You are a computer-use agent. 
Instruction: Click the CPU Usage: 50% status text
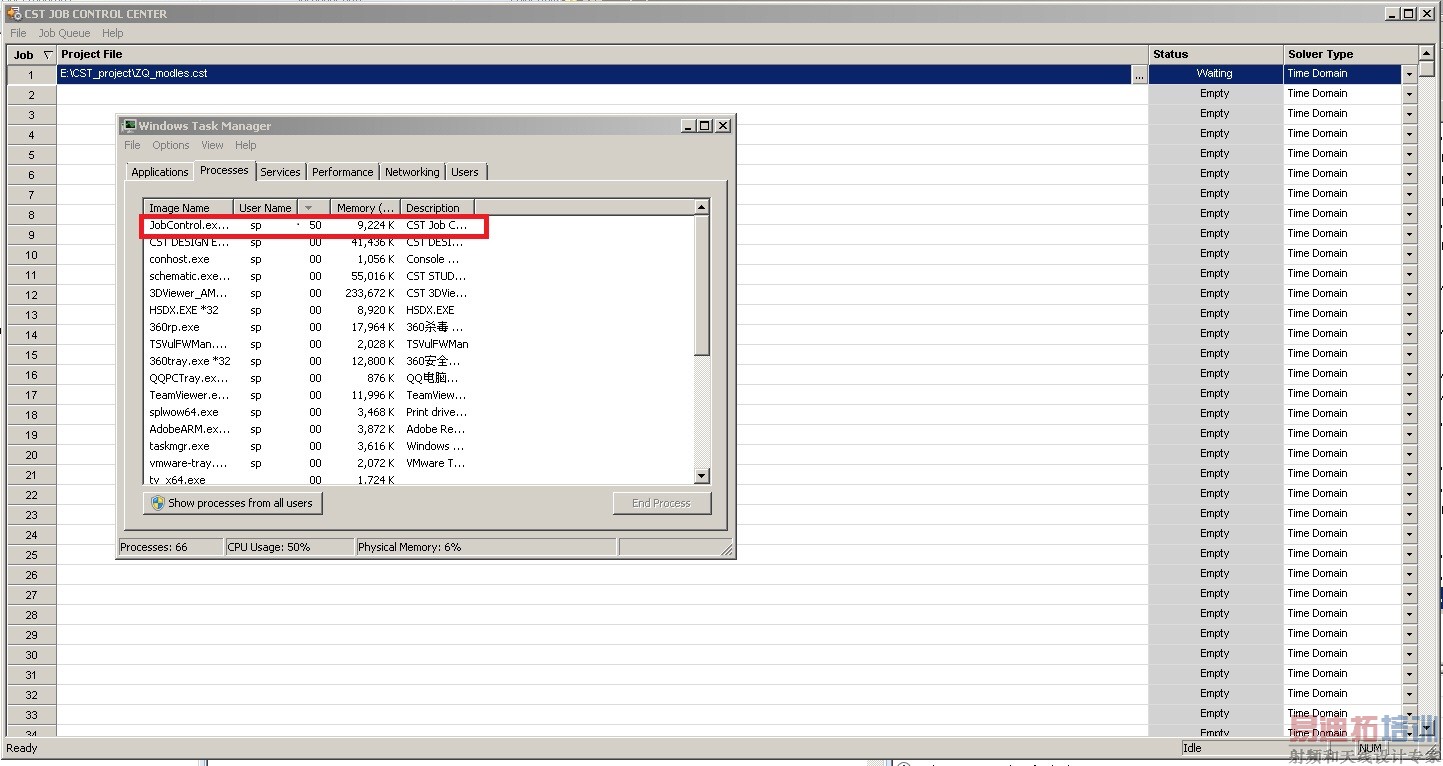(x=269, y=547)
